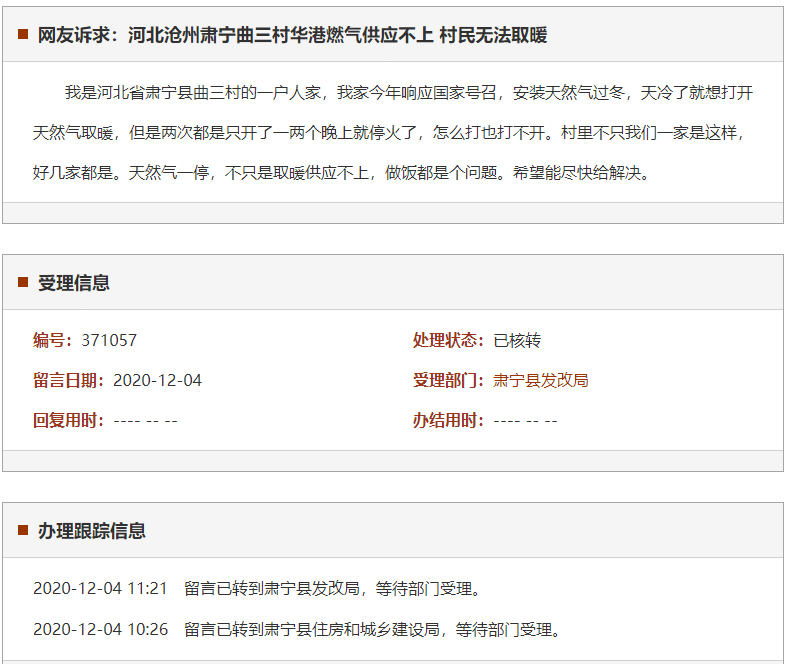This screenshot has width=788, height=664.
Task: Select the complaint title about 华港燃气供应不上
Action: pos(292,35)
